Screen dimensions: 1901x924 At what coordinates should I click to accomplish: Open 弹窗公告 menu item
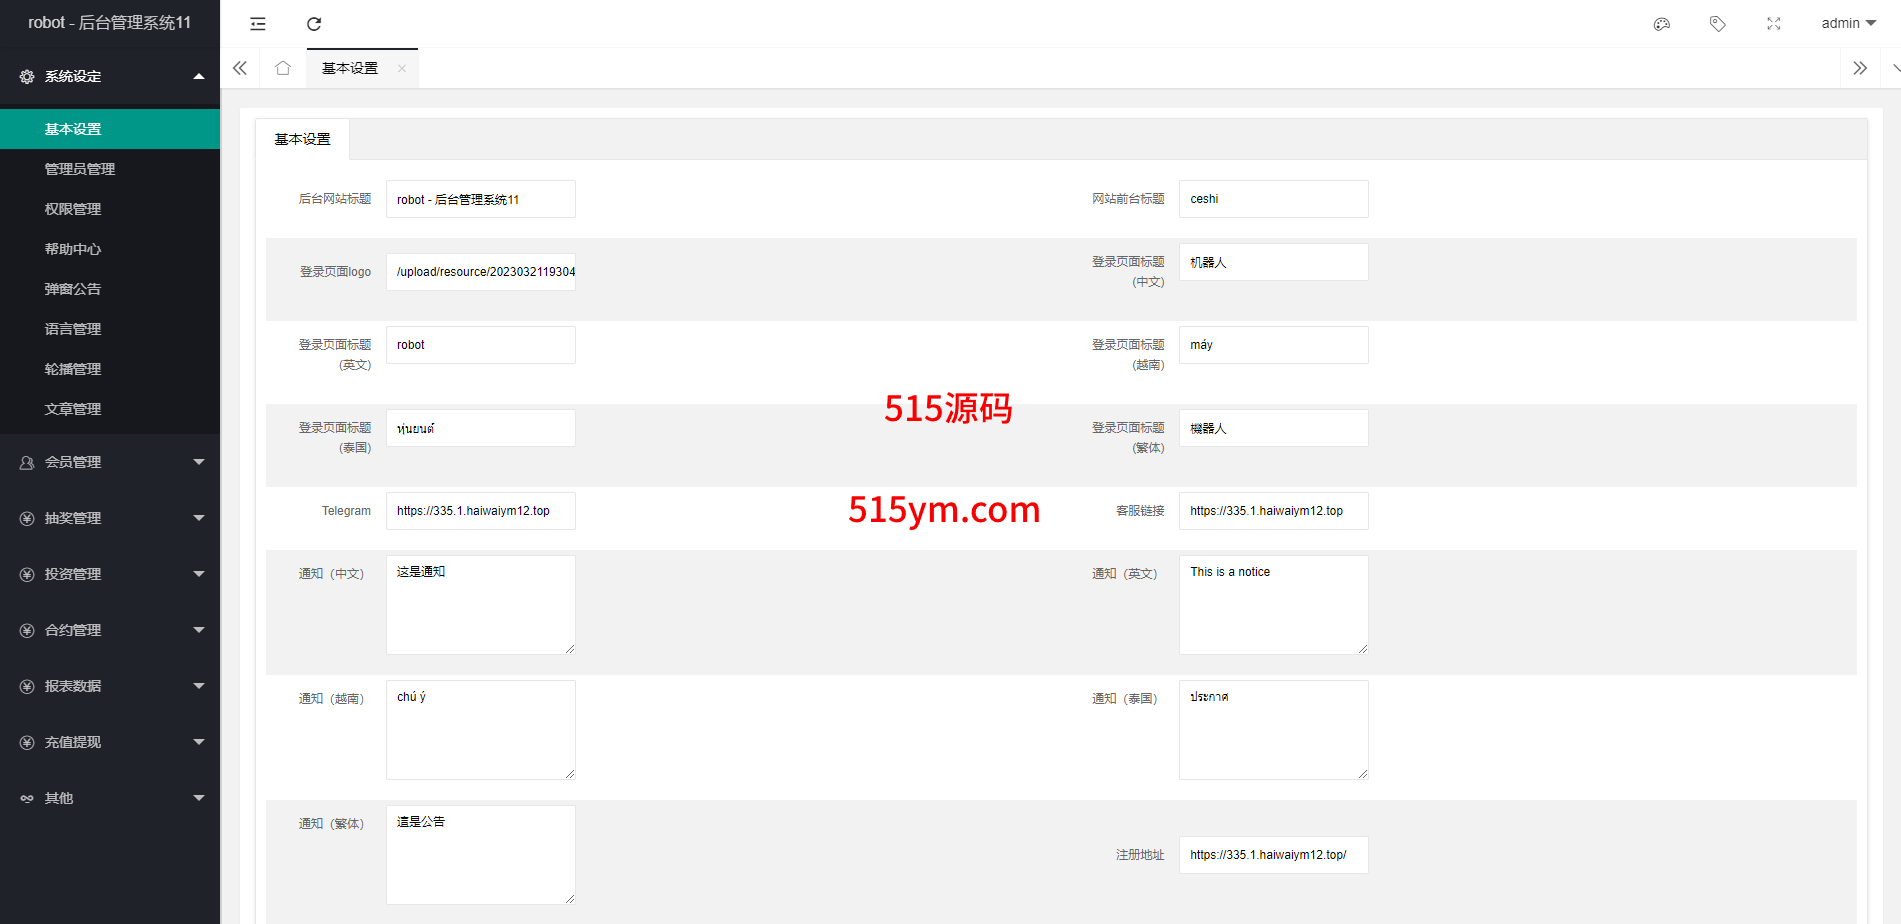73,289
